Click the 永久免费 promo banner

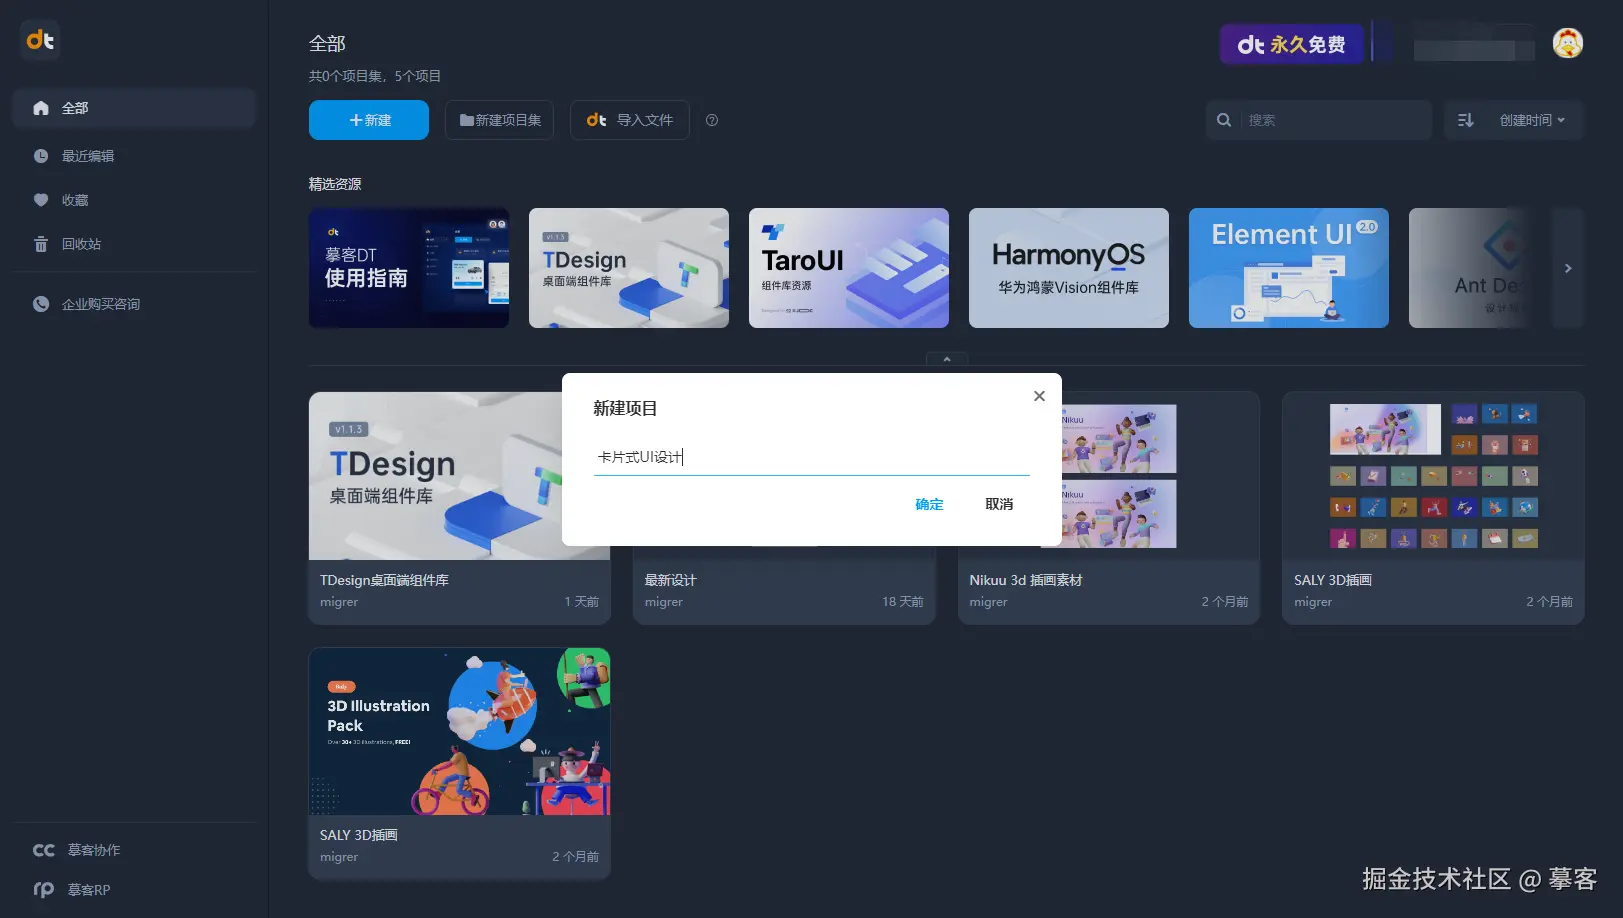(x=1292, y=44)
